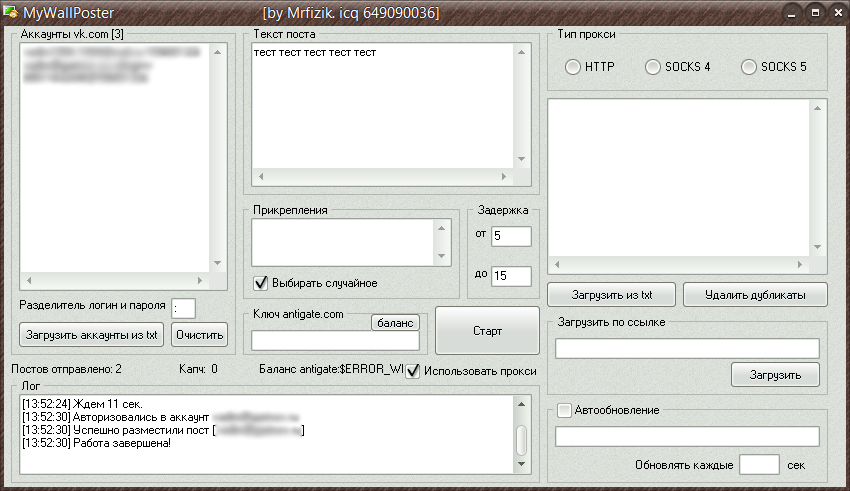Click the Загрузить по ссылке URL field
The width and height of the screenshot is (850, 491).
point(687,348)
